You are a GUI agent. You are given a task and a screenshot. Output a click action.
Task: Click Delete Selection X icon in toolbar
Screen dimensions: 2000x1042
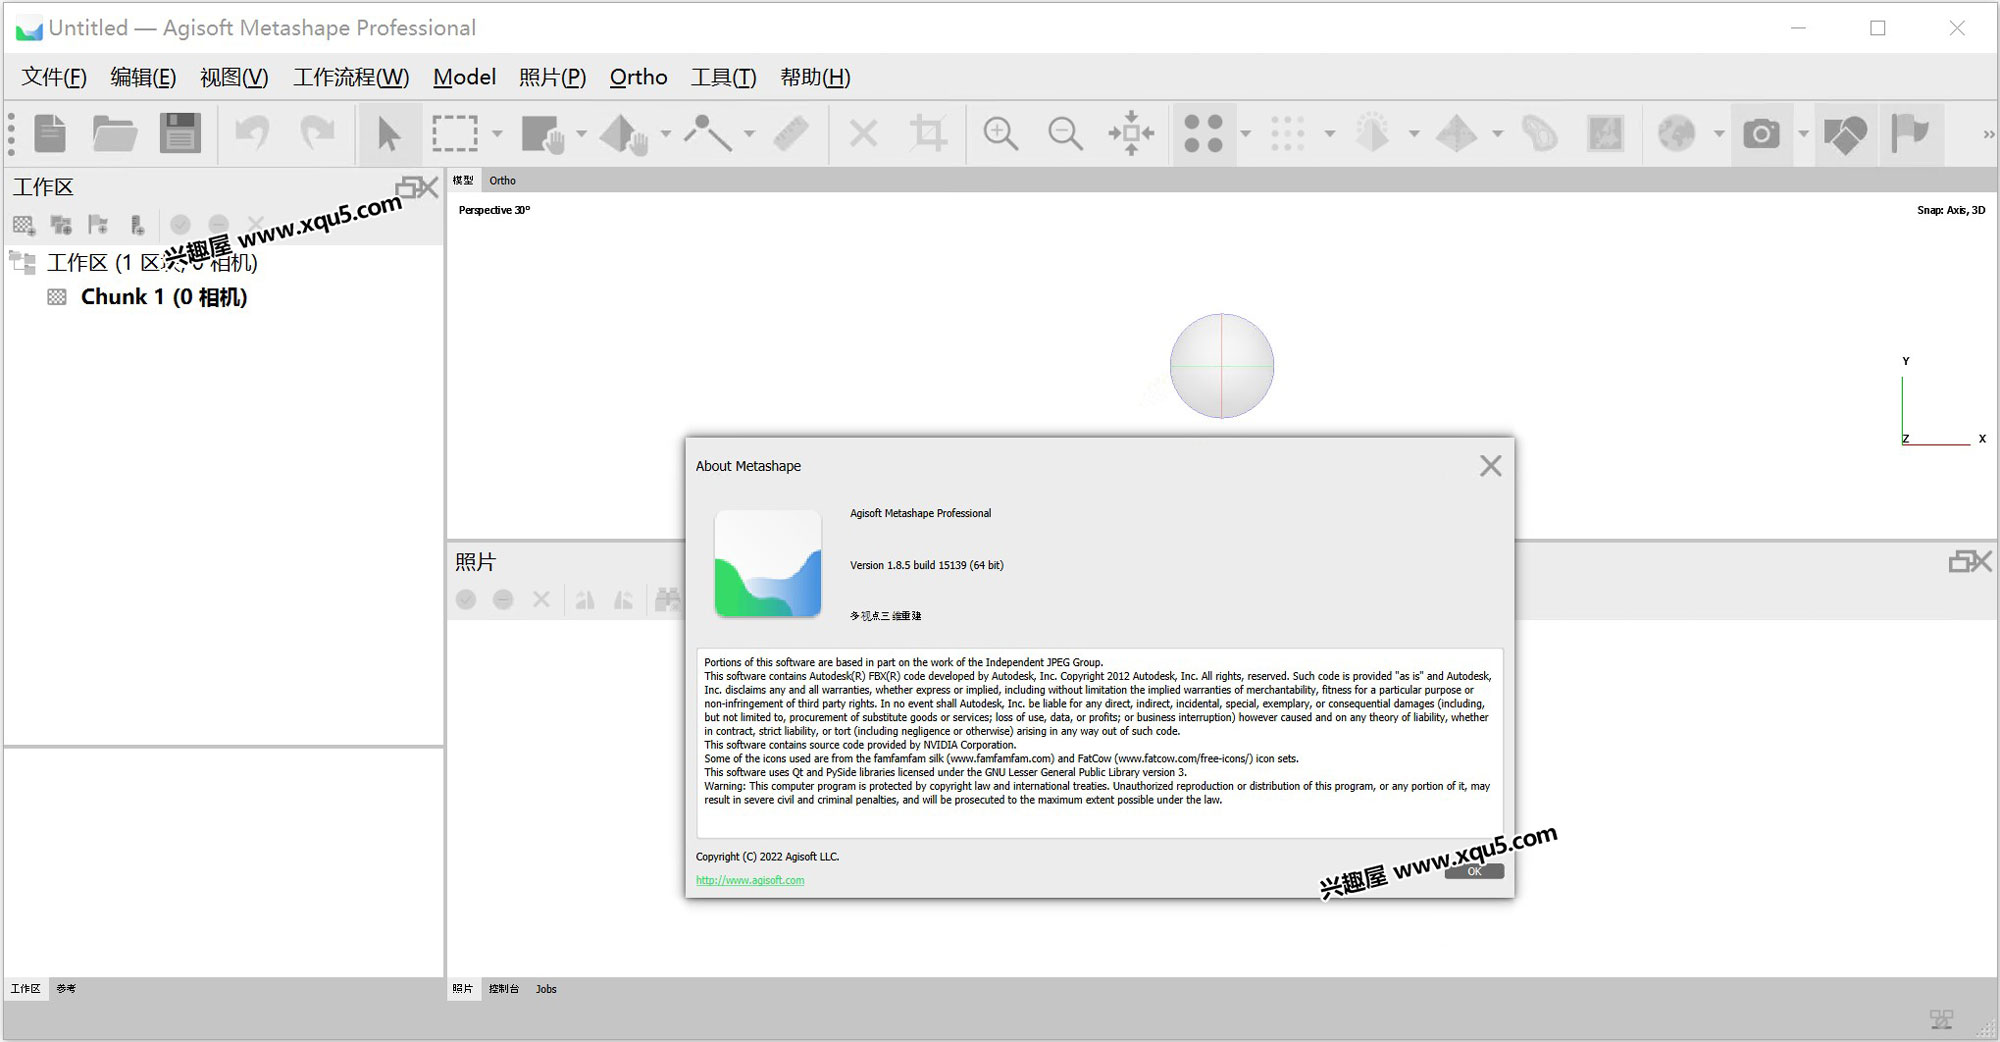[864, 133]
